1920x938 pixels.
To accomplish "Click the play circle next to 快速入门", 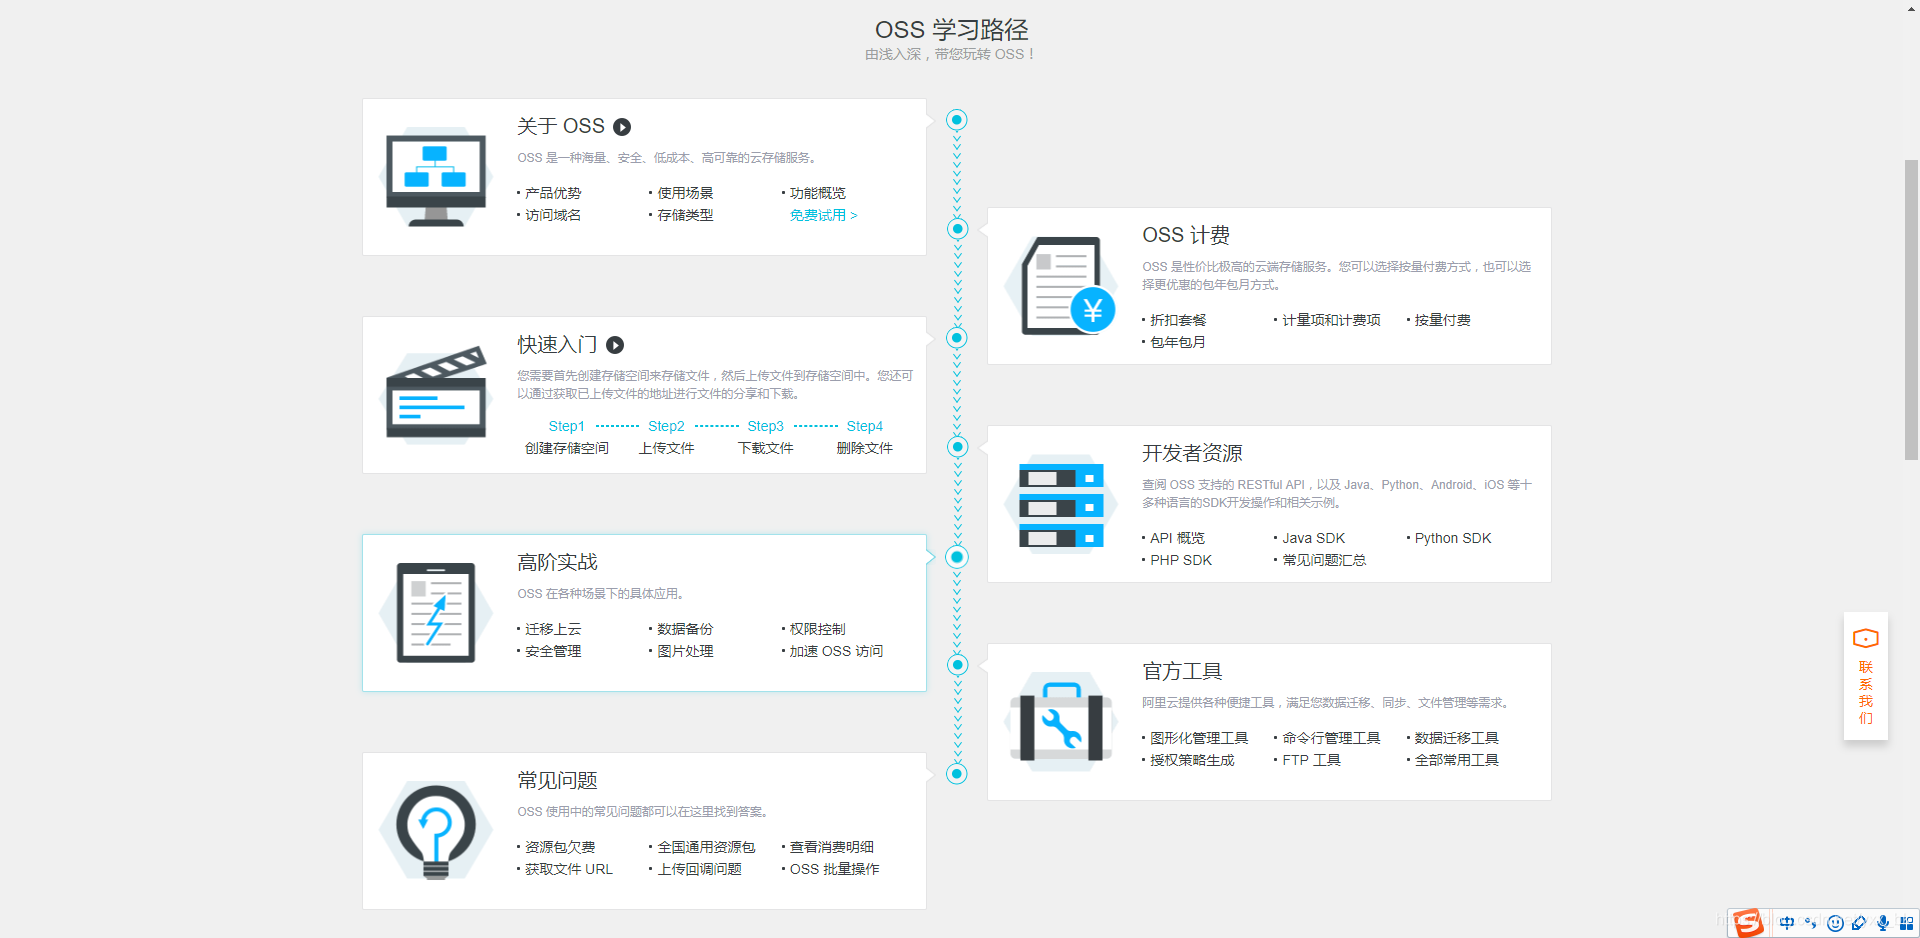I will pos(615,344).
